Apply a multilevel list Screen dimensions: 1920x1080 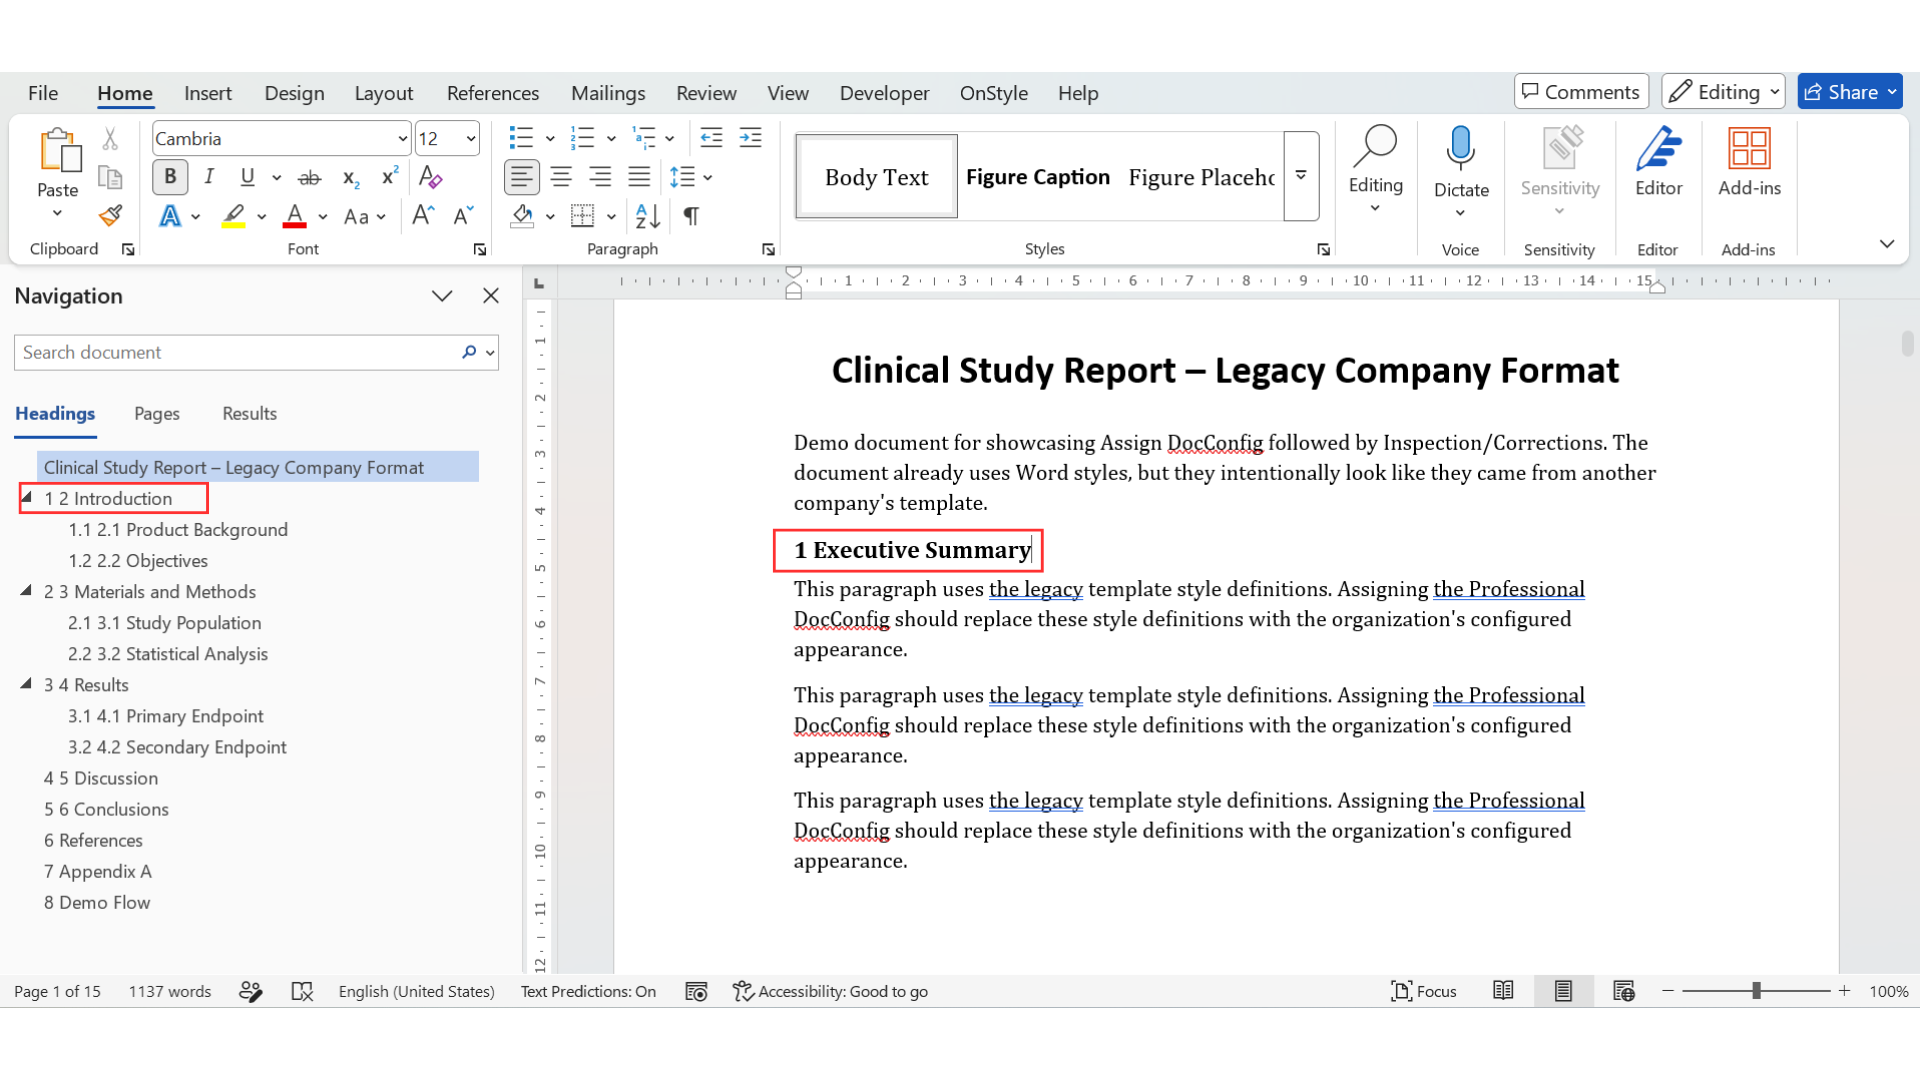644,138
